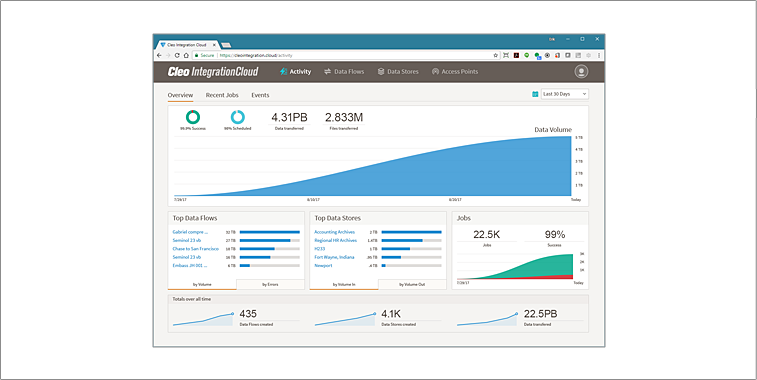This screenshot has height=380, width=757.
Task: Click the 2.833M Files transferred value
Action: point(344,117)
